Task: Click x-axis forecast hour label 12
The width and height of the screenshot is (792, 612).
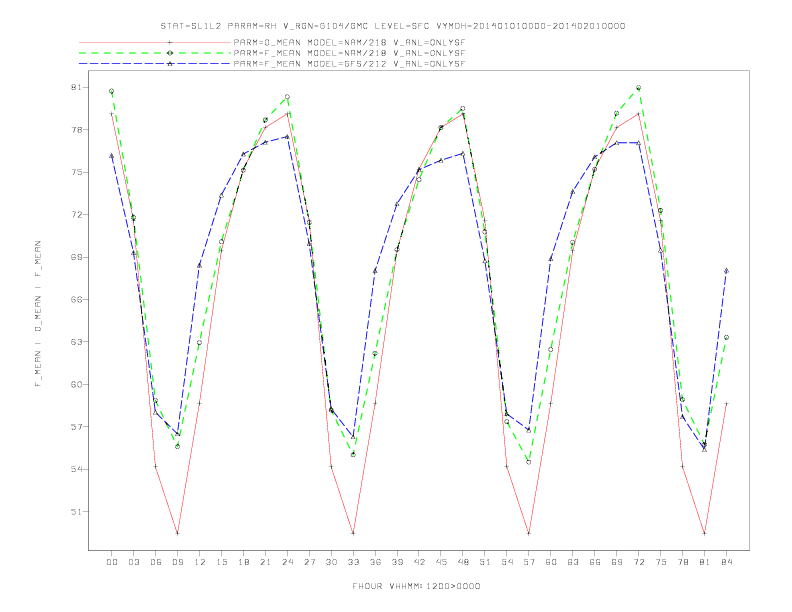Action: click(200, 562)
